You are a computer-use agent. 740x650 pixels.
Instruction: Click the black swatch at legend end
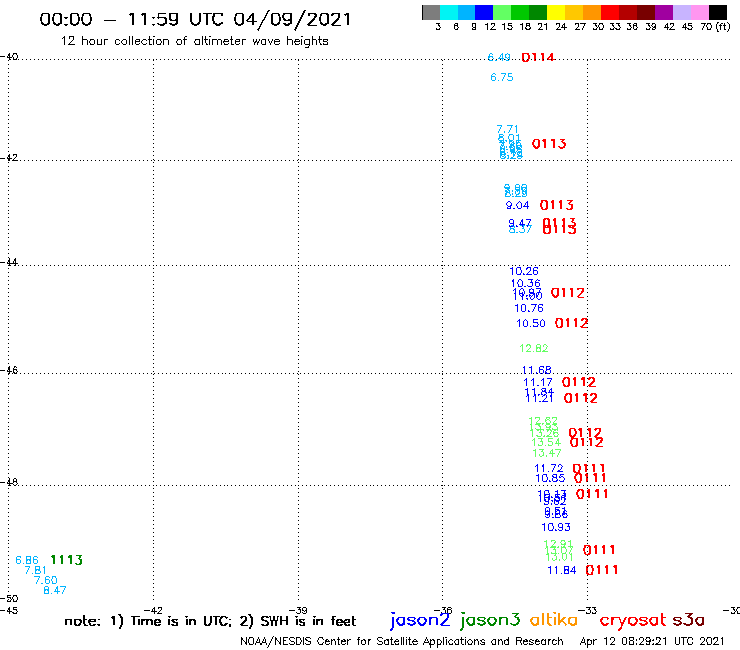[718, 12]
